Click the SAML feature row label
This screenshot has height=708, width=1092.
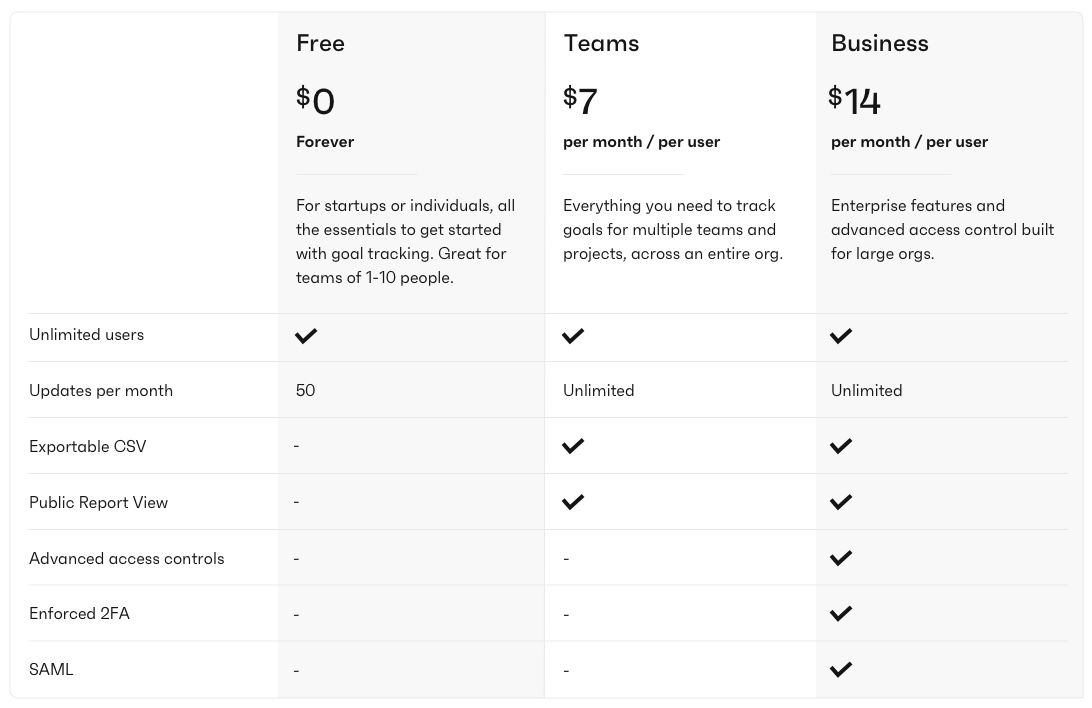(x=51, y=669)
